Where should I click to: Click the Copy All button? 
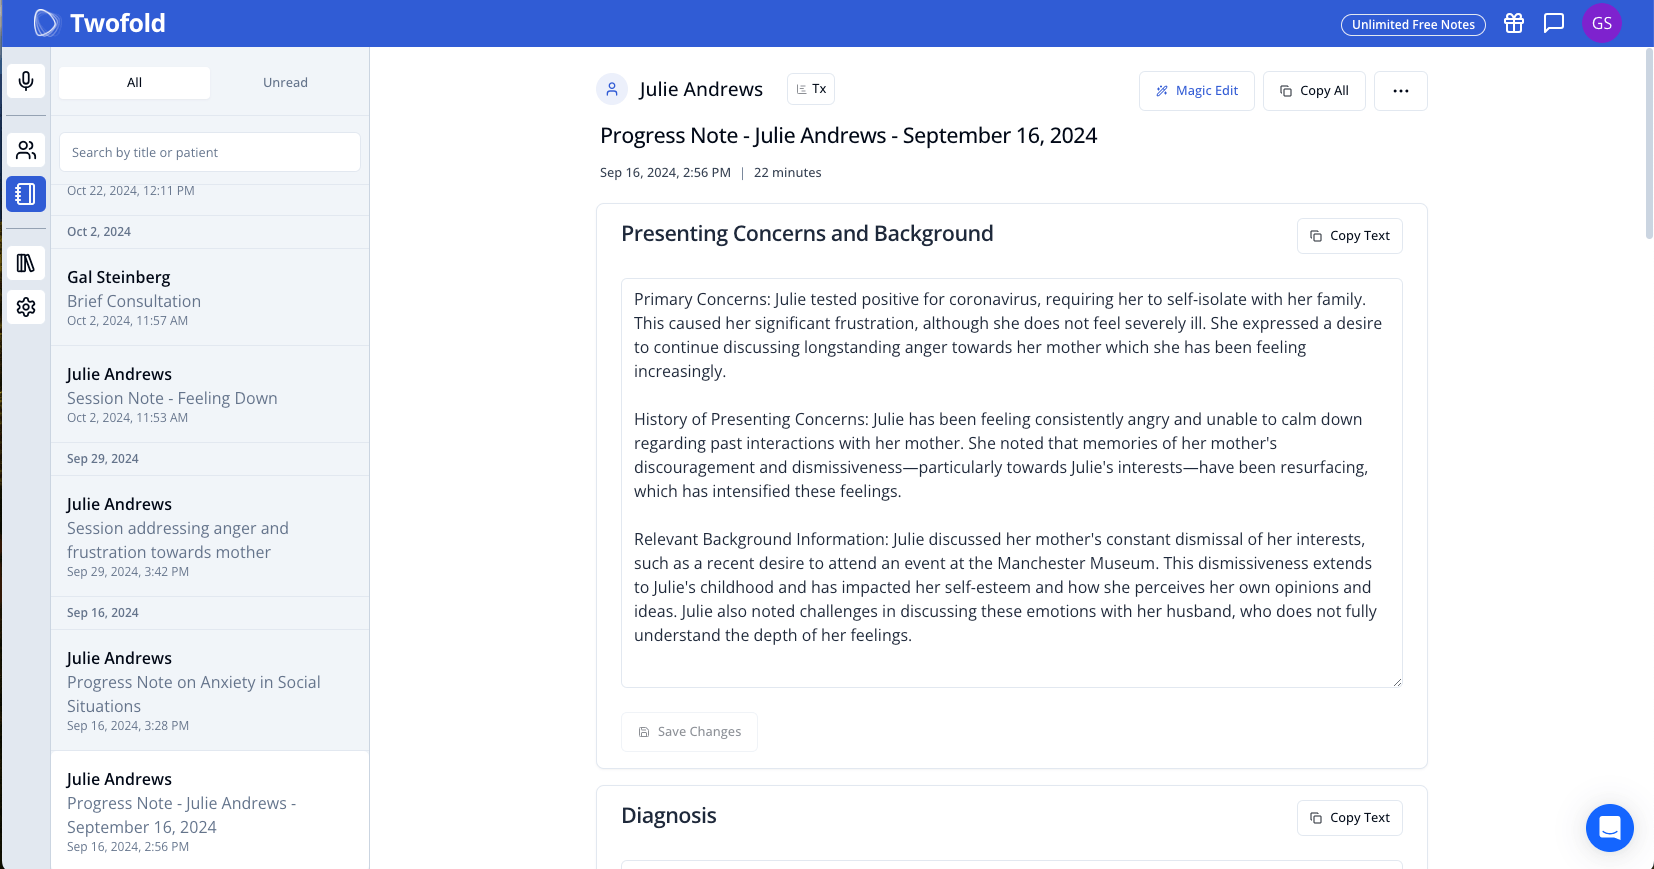coord(1313,91)
